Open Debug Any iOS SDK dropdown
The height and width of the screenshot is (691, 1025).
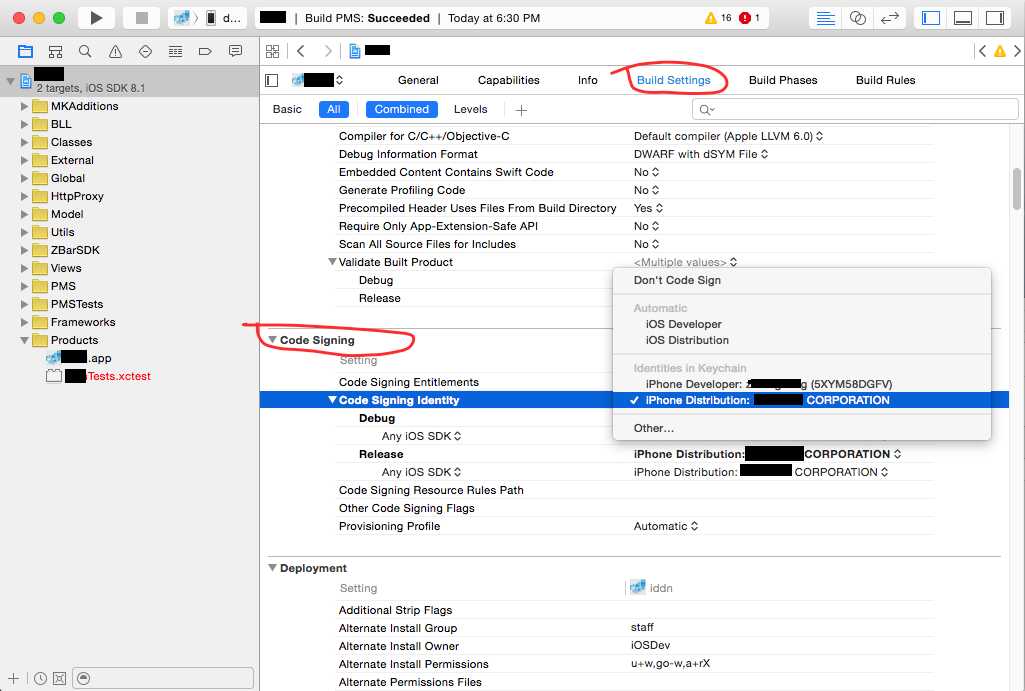422,436
